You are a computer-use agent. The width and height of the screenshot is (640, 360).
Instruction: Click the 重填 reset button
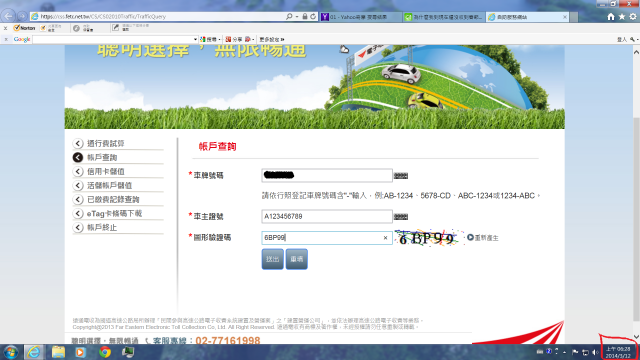click(x=296, y=259)
